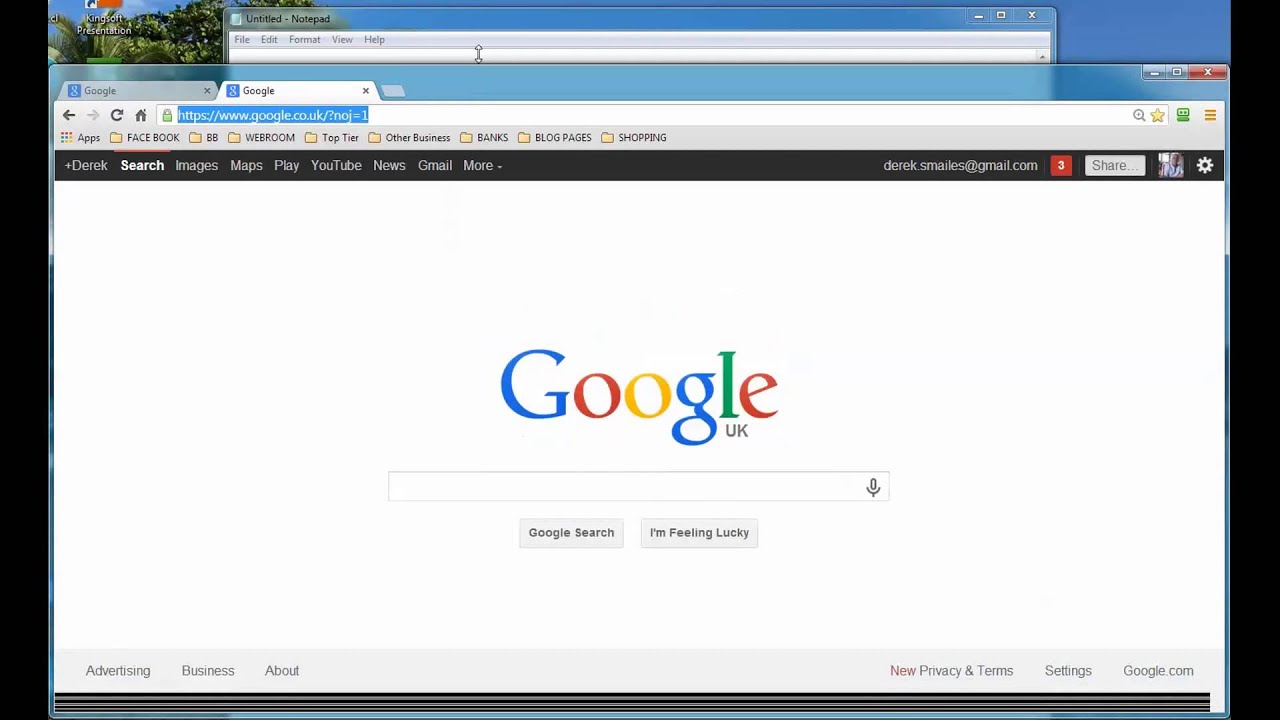This screenshot has height=720, width=1280.
Task: Go to News in the Google bar
Action: tap(389, 166)
